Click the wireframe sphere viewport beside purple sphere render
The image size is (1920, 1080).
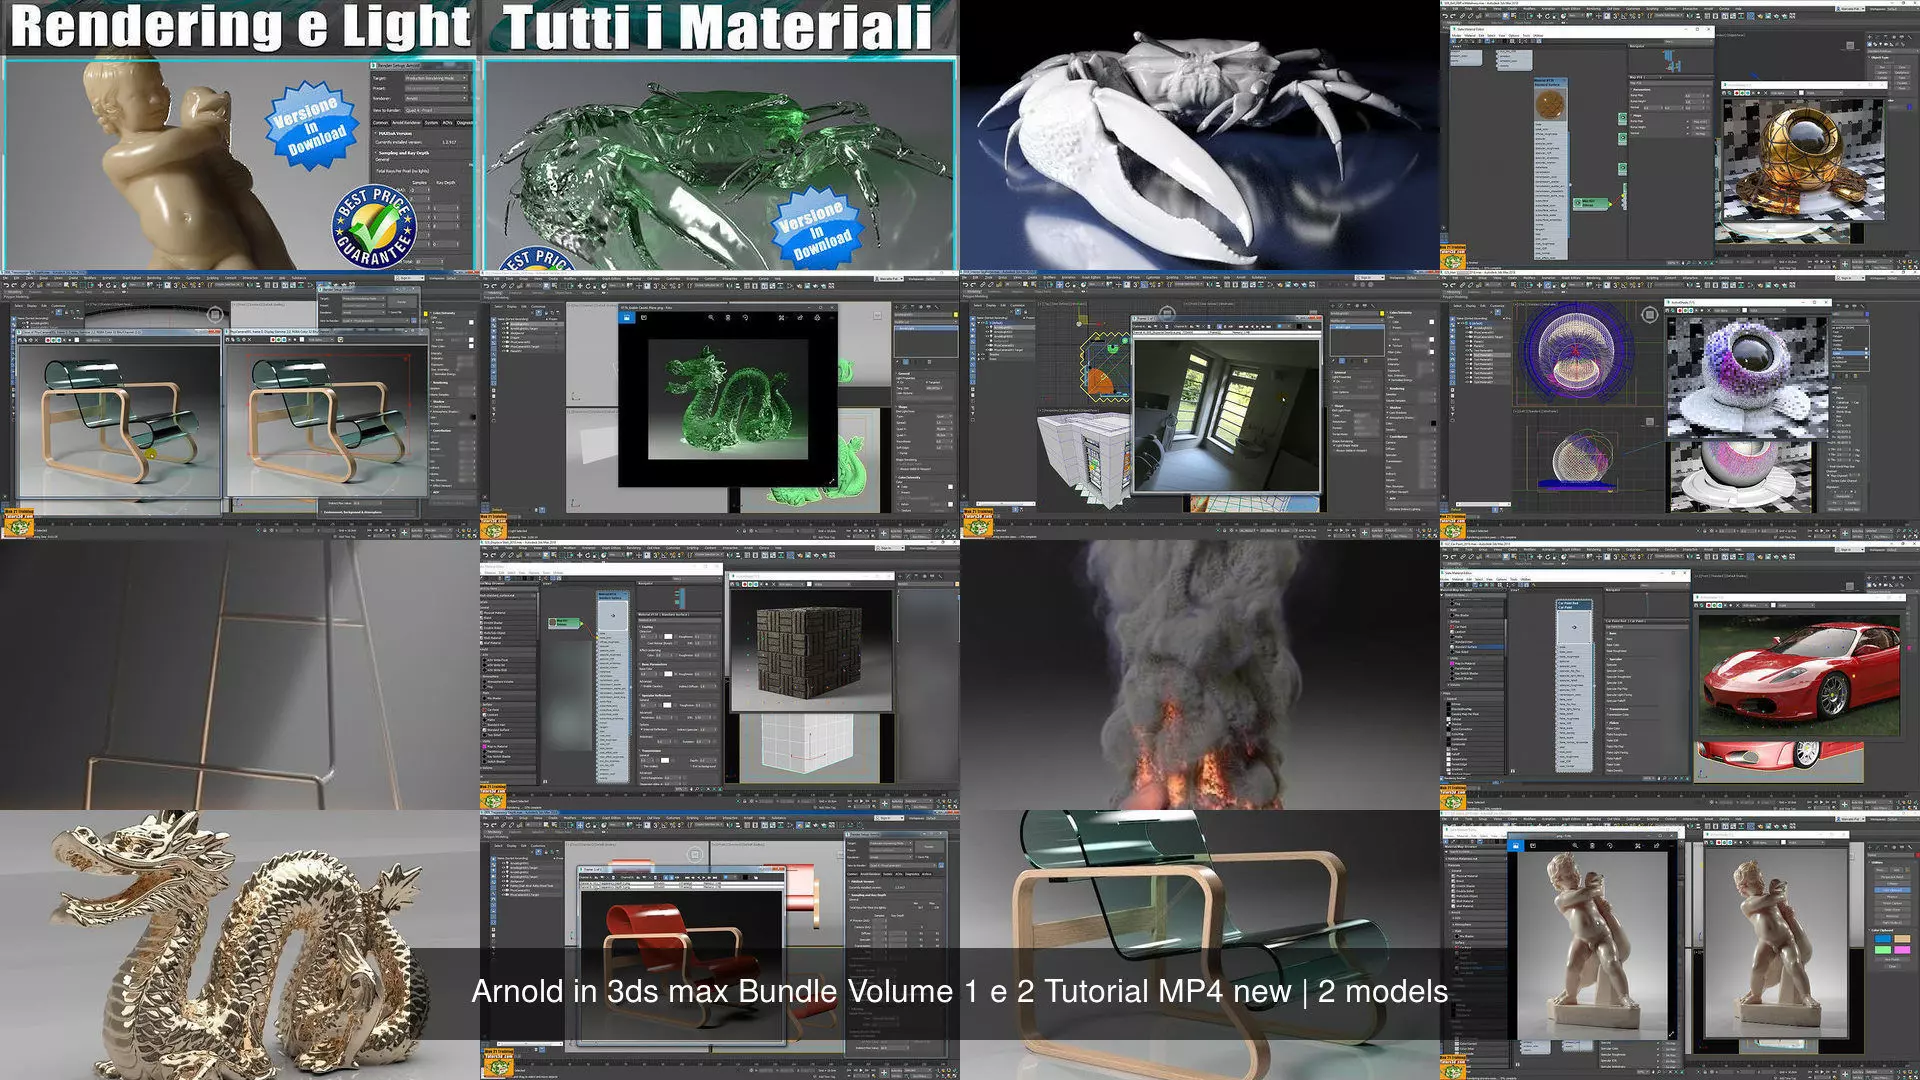point(1588,352)
